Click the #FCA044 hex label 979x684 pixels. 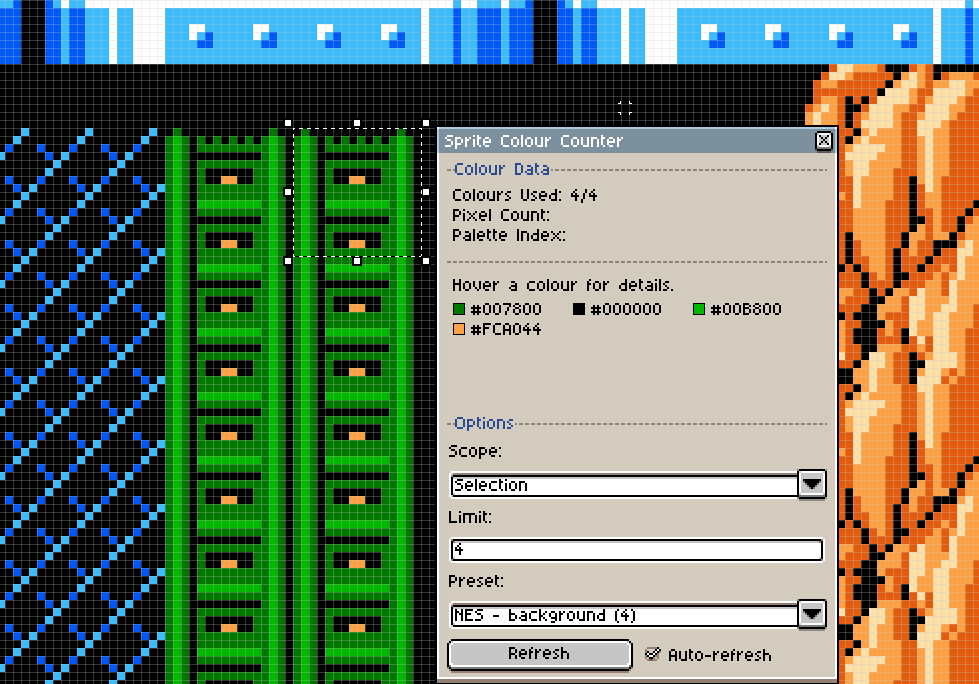[x=506, y=329]
